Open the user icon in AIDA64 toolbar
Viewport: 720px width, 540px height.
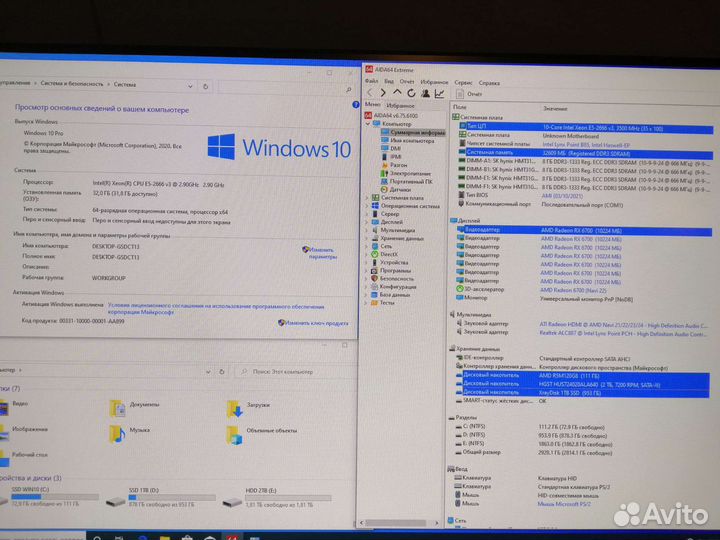point(425,93)
